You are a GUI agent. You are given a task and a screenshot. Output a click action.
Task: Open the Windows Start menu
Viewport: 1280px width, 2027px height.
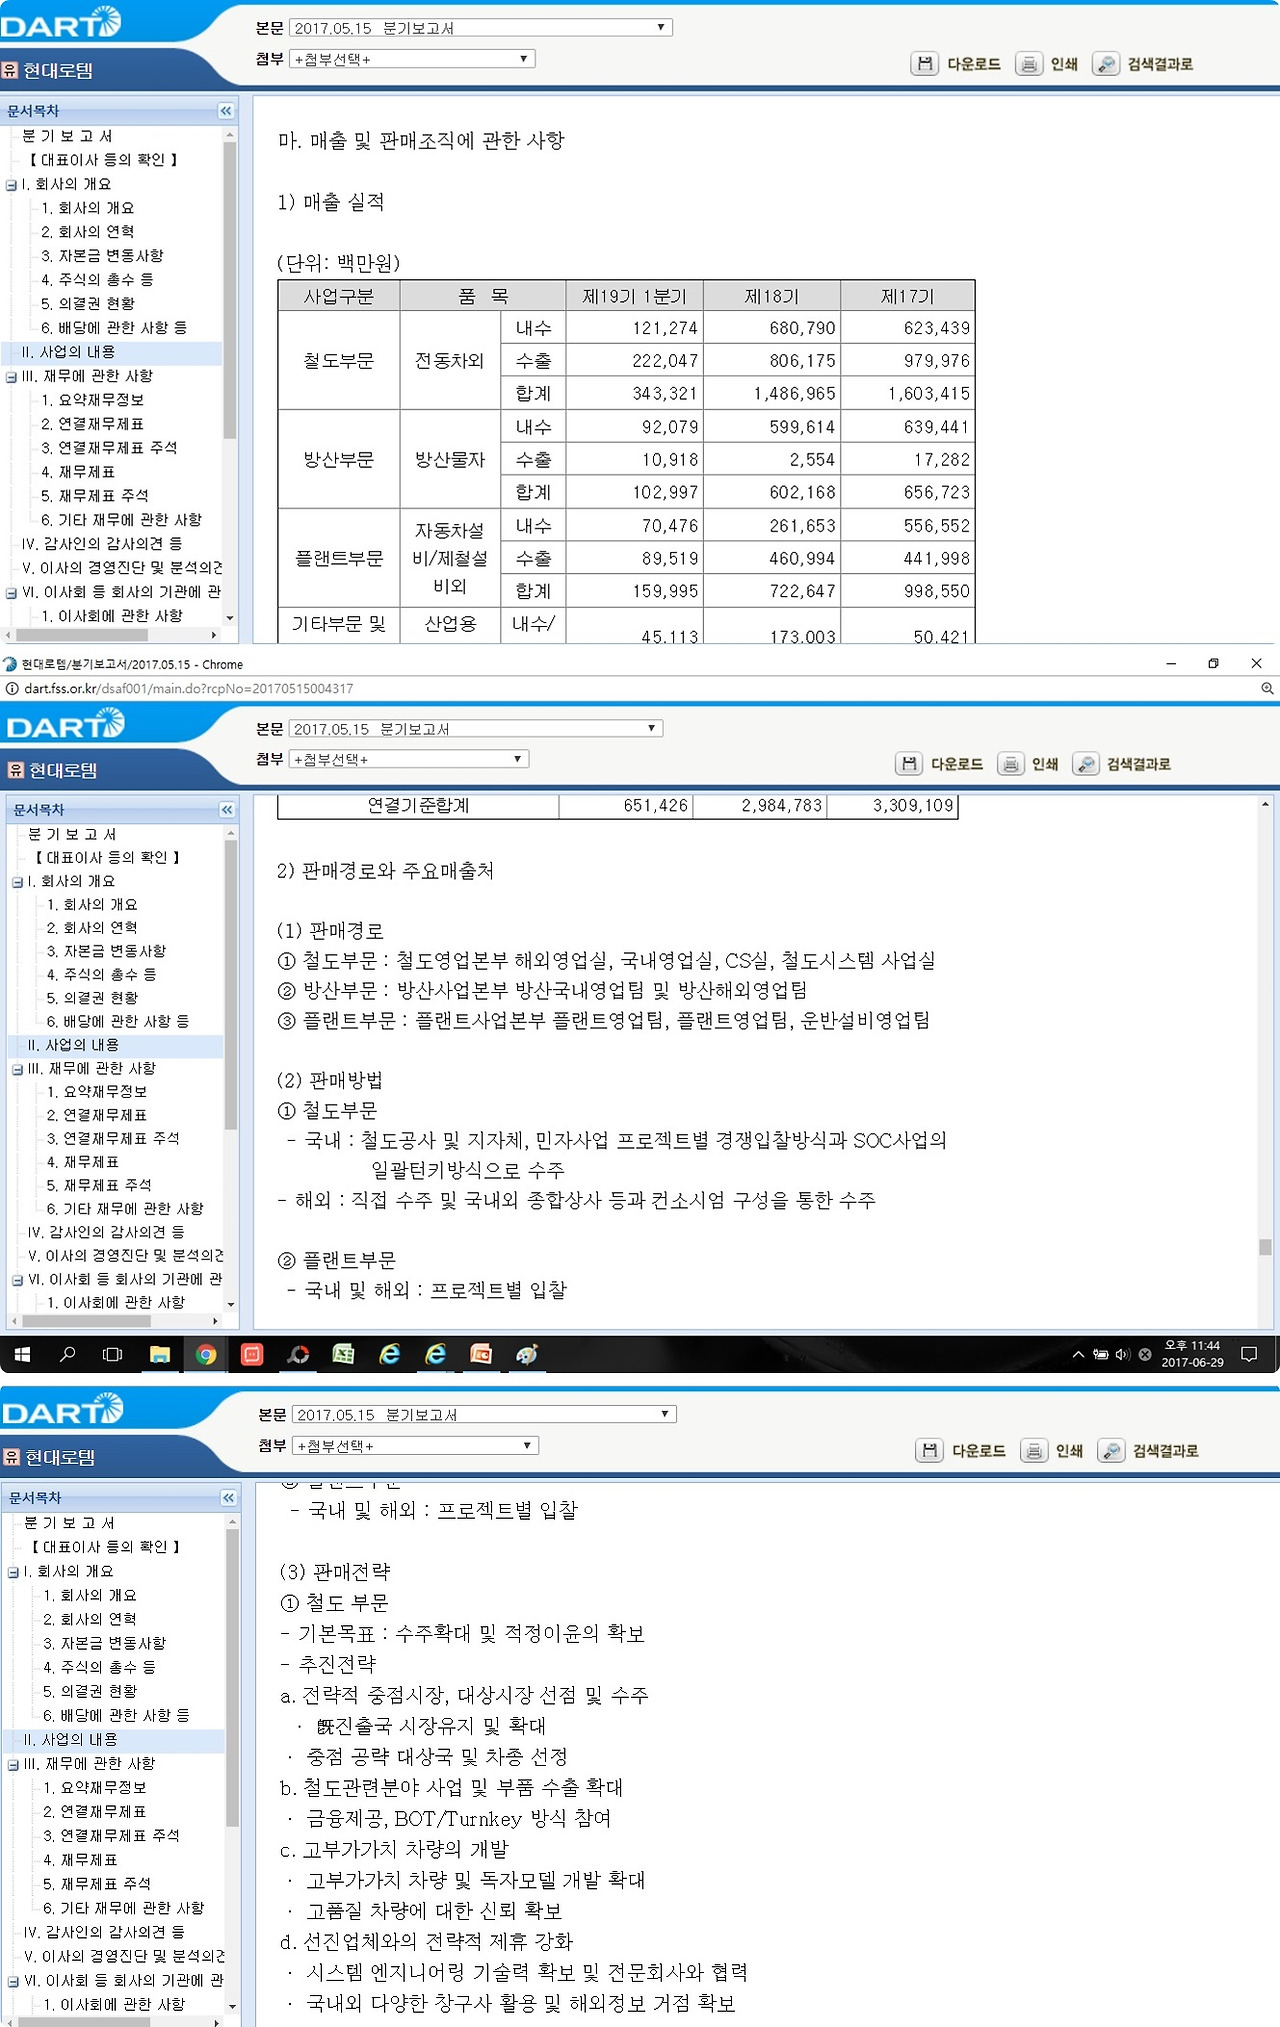pos(22,1354)
